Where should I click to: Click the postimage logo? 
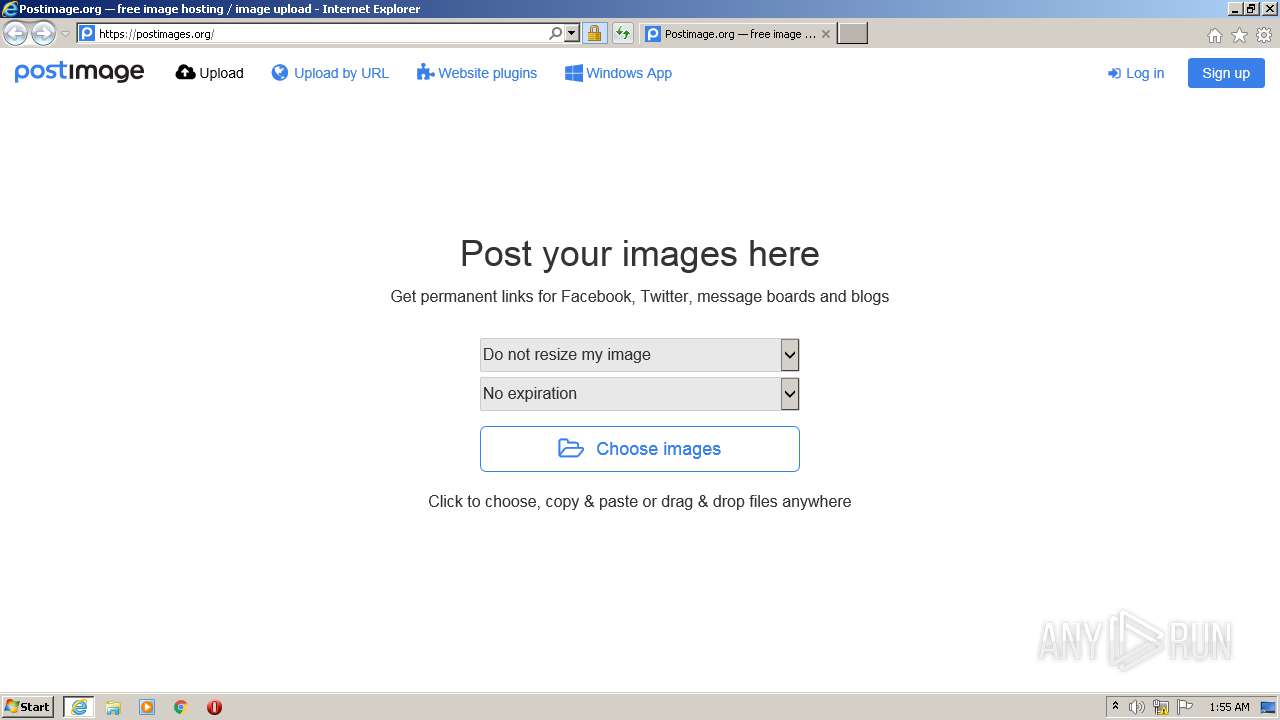click(x=79, y=72)
